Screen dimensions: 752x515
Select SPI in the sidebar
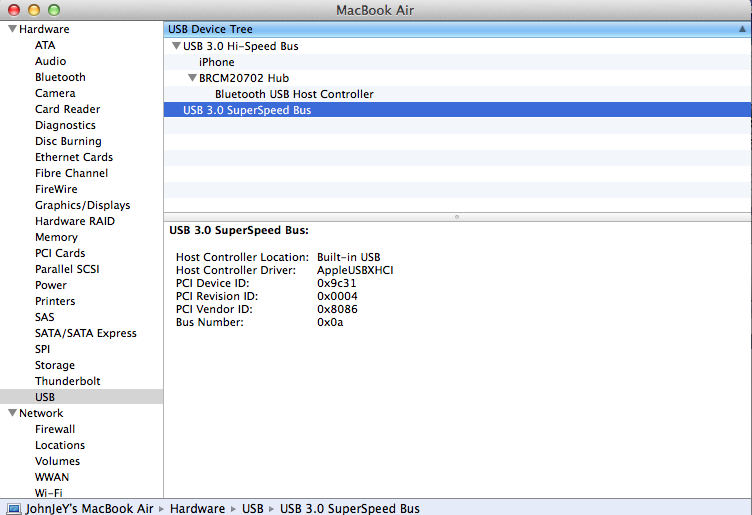point(42,349)
